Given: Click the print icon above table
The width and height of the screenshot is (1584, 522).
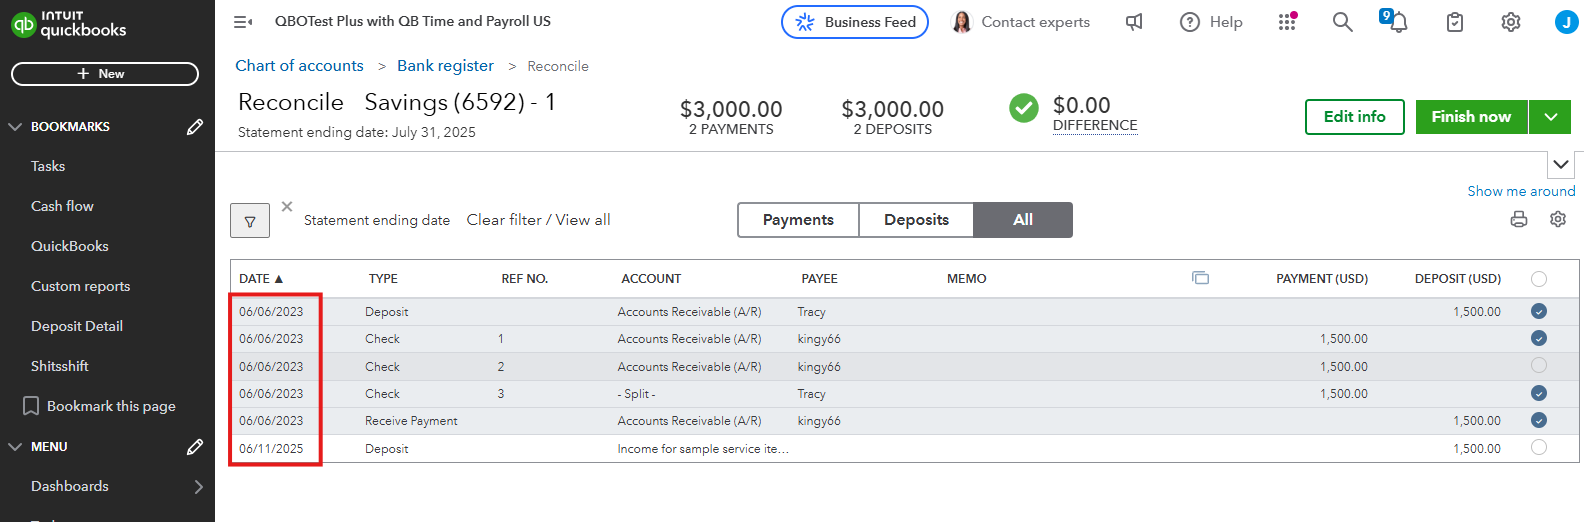Looking at the screenshot, I should point(1519,219).
